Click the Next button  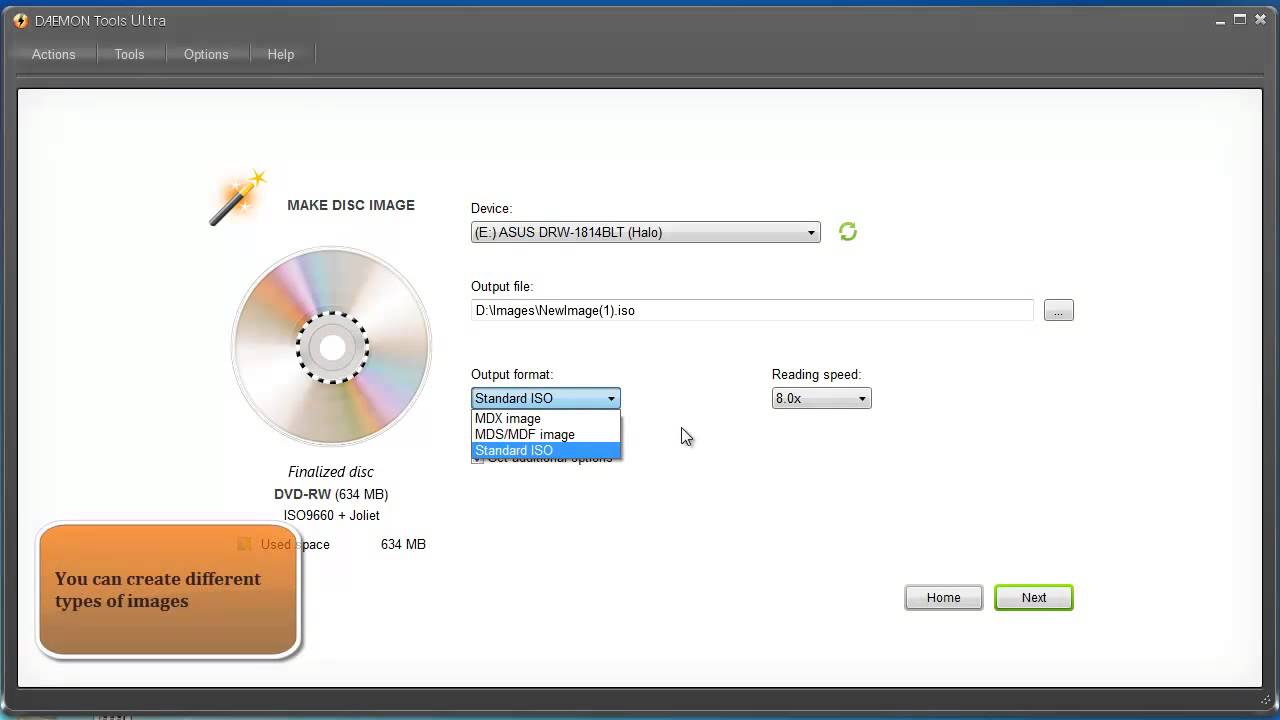pyautogui.click(x=1034, y=597)
